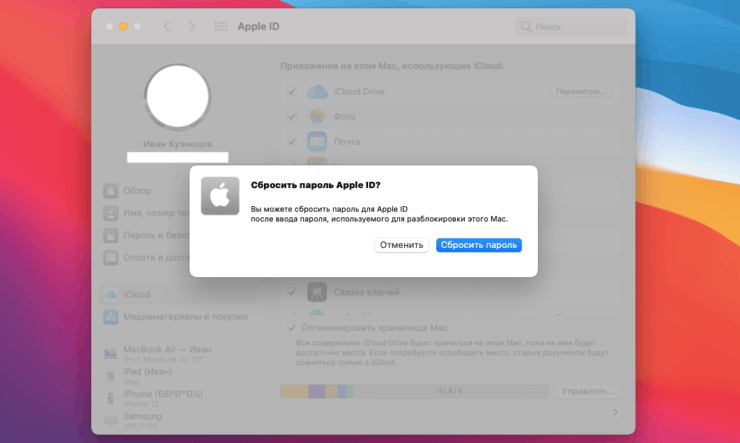Click the iCloud Drive cloud icon

pyautogui.click(x=317, y=92)
